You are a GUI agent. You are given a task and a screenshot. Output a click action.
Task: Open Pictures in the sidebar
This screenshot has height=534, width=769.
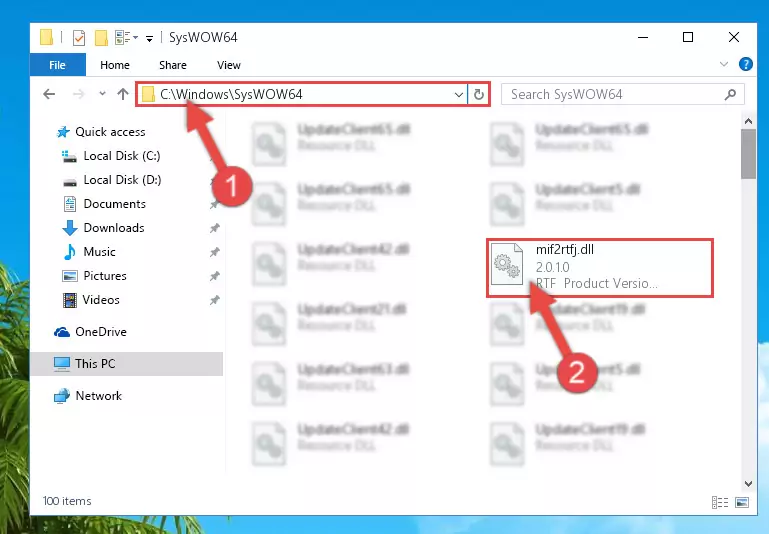(x=104, y=276)
